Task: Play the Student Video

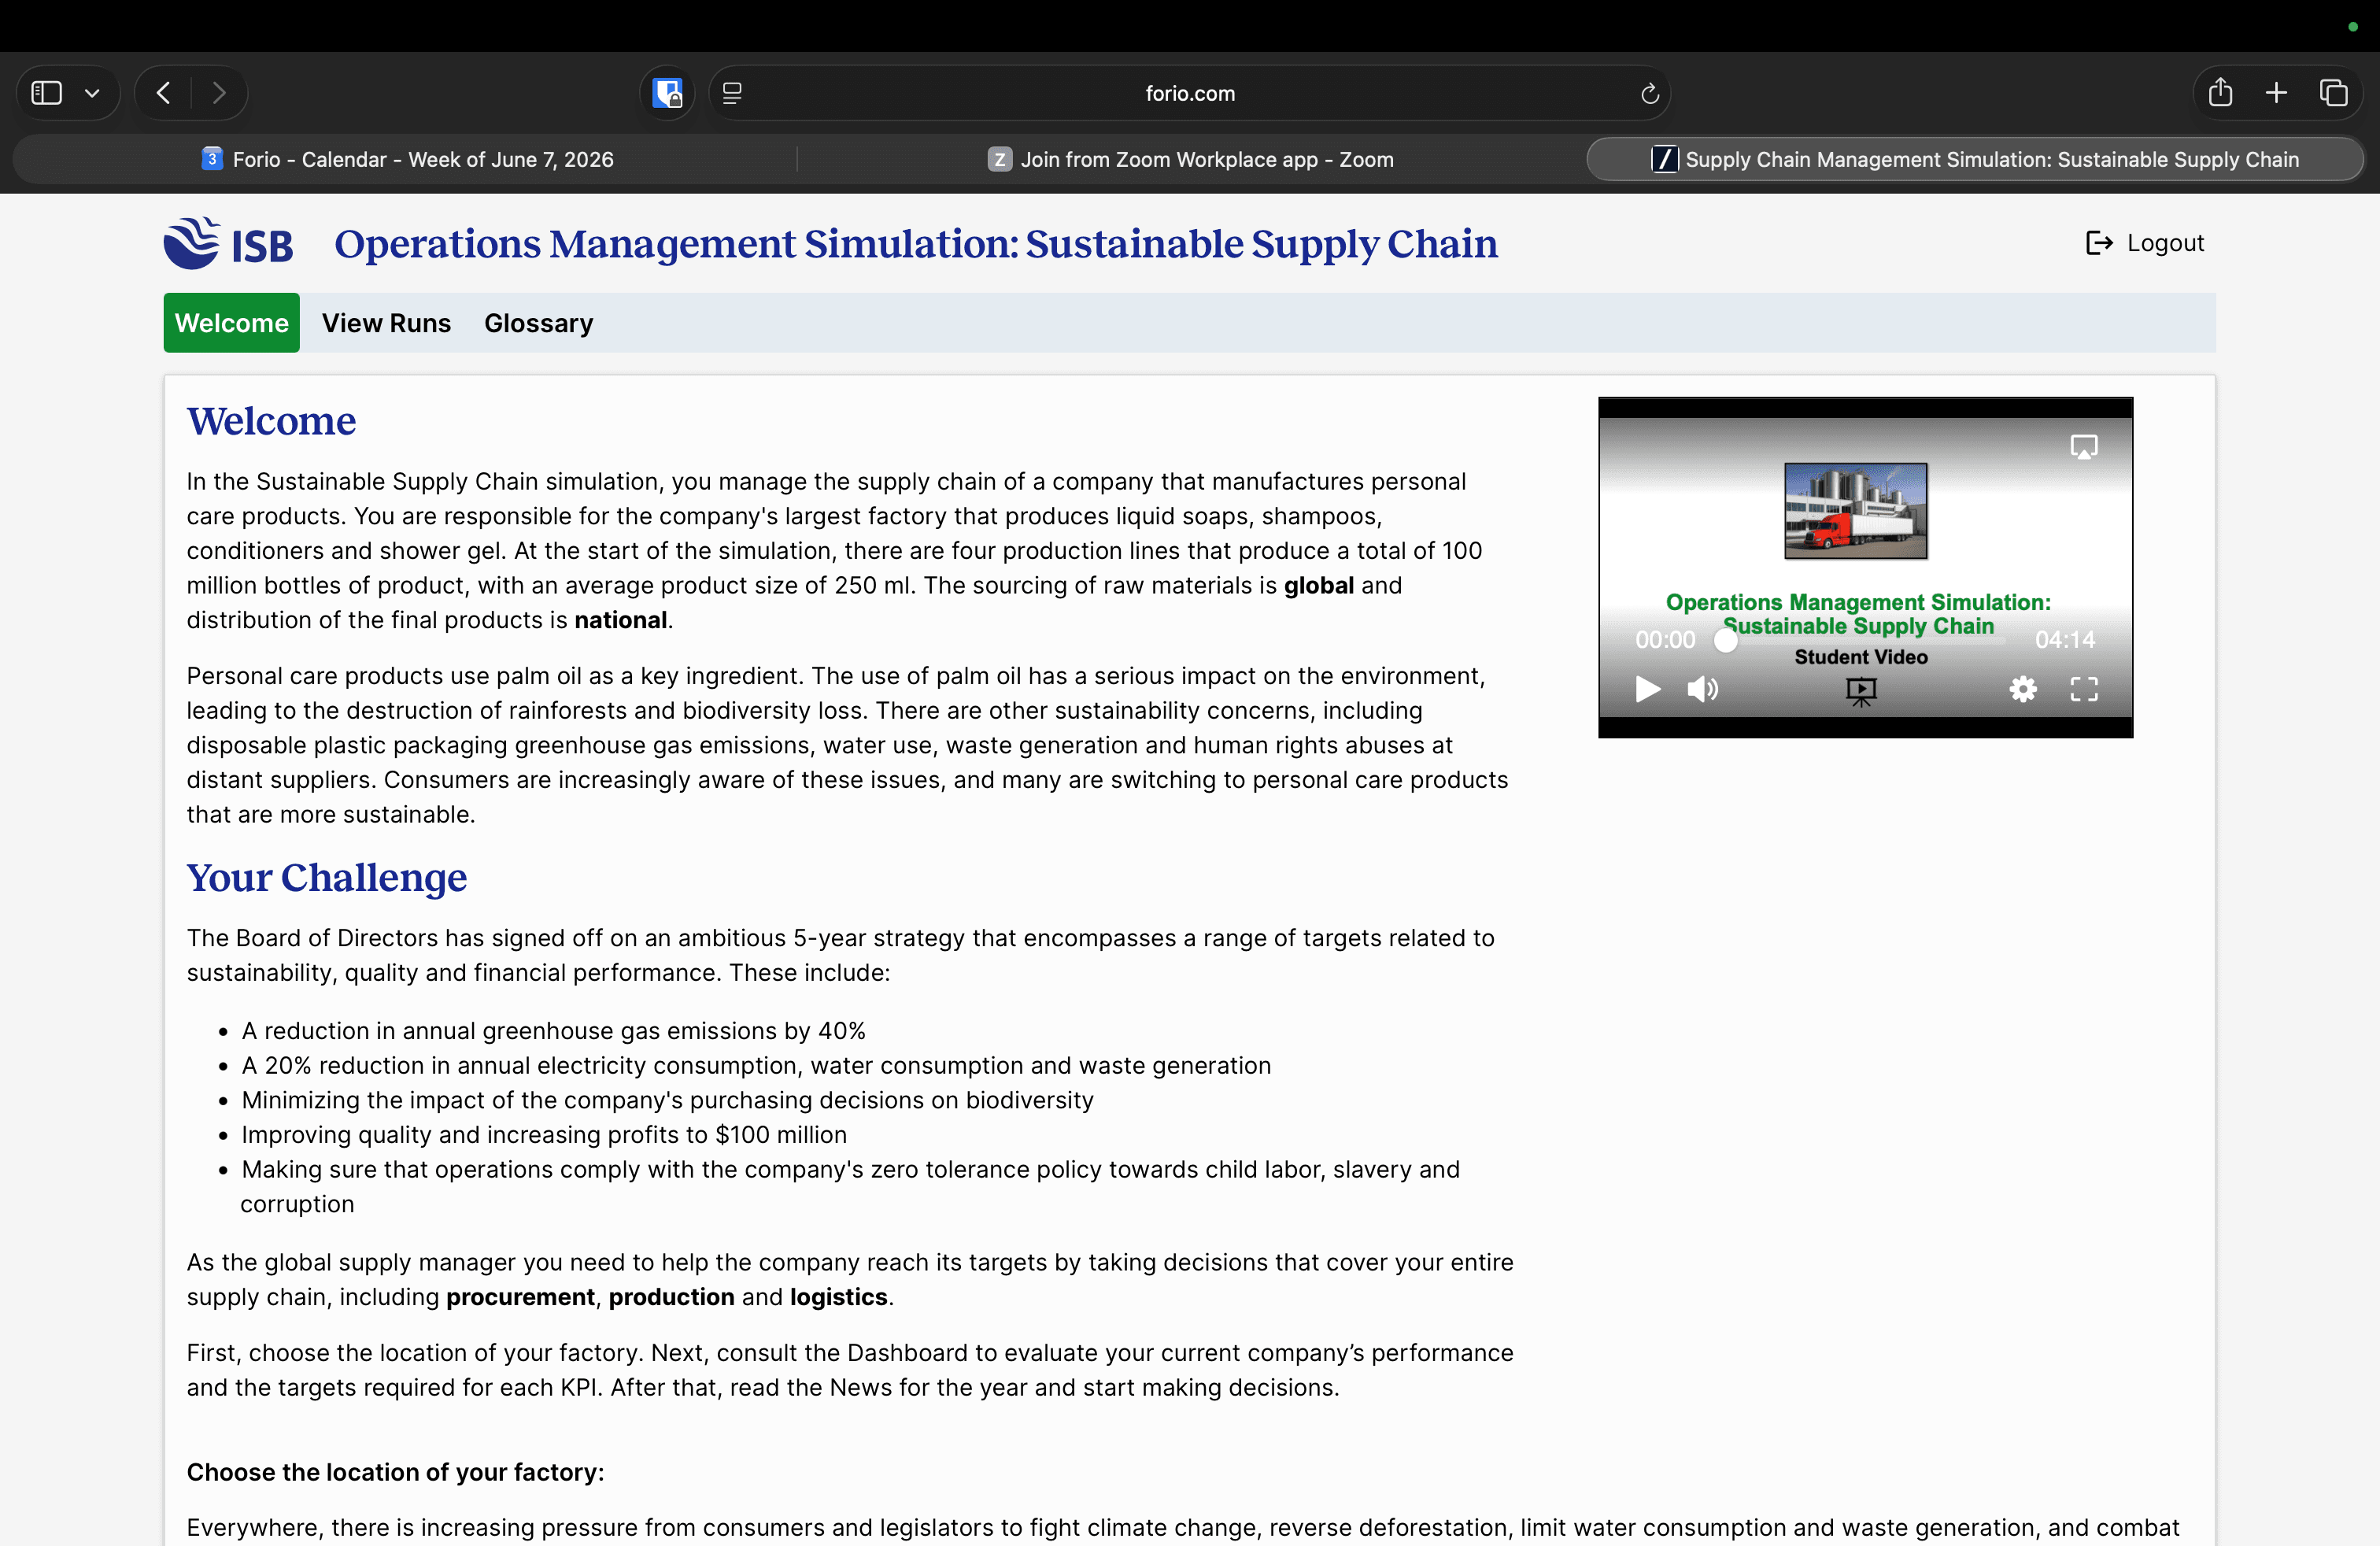Action: [x=1647, y=689]
